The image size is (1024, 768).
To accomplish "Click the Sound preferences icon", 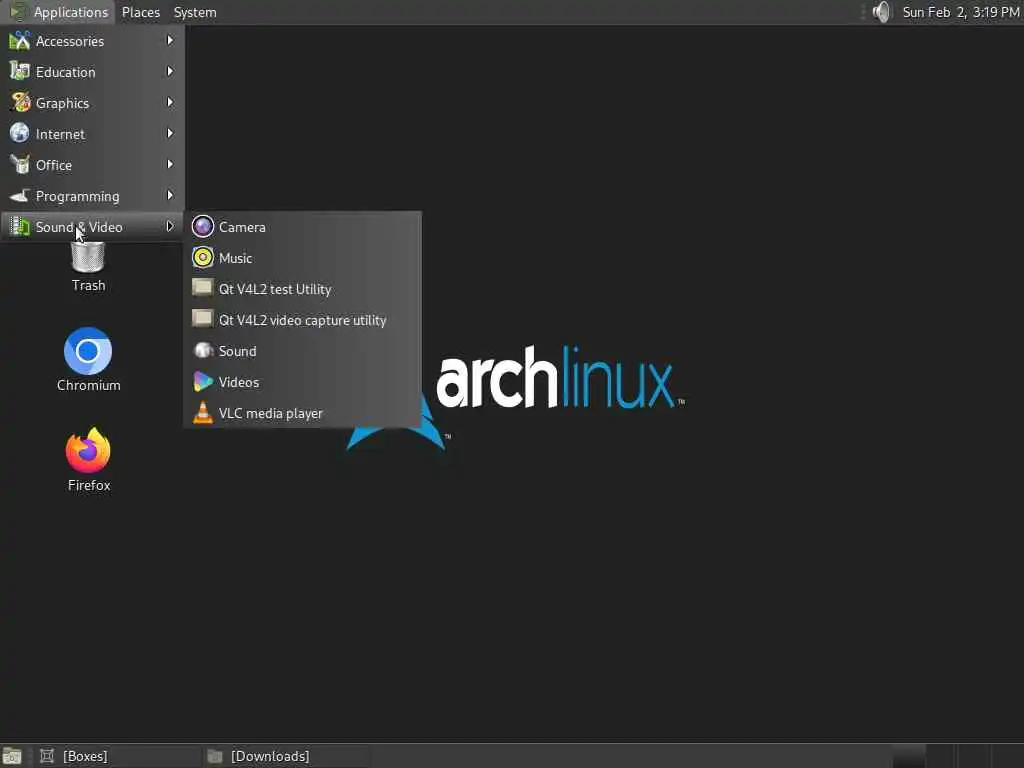I will tap(202, 351).
